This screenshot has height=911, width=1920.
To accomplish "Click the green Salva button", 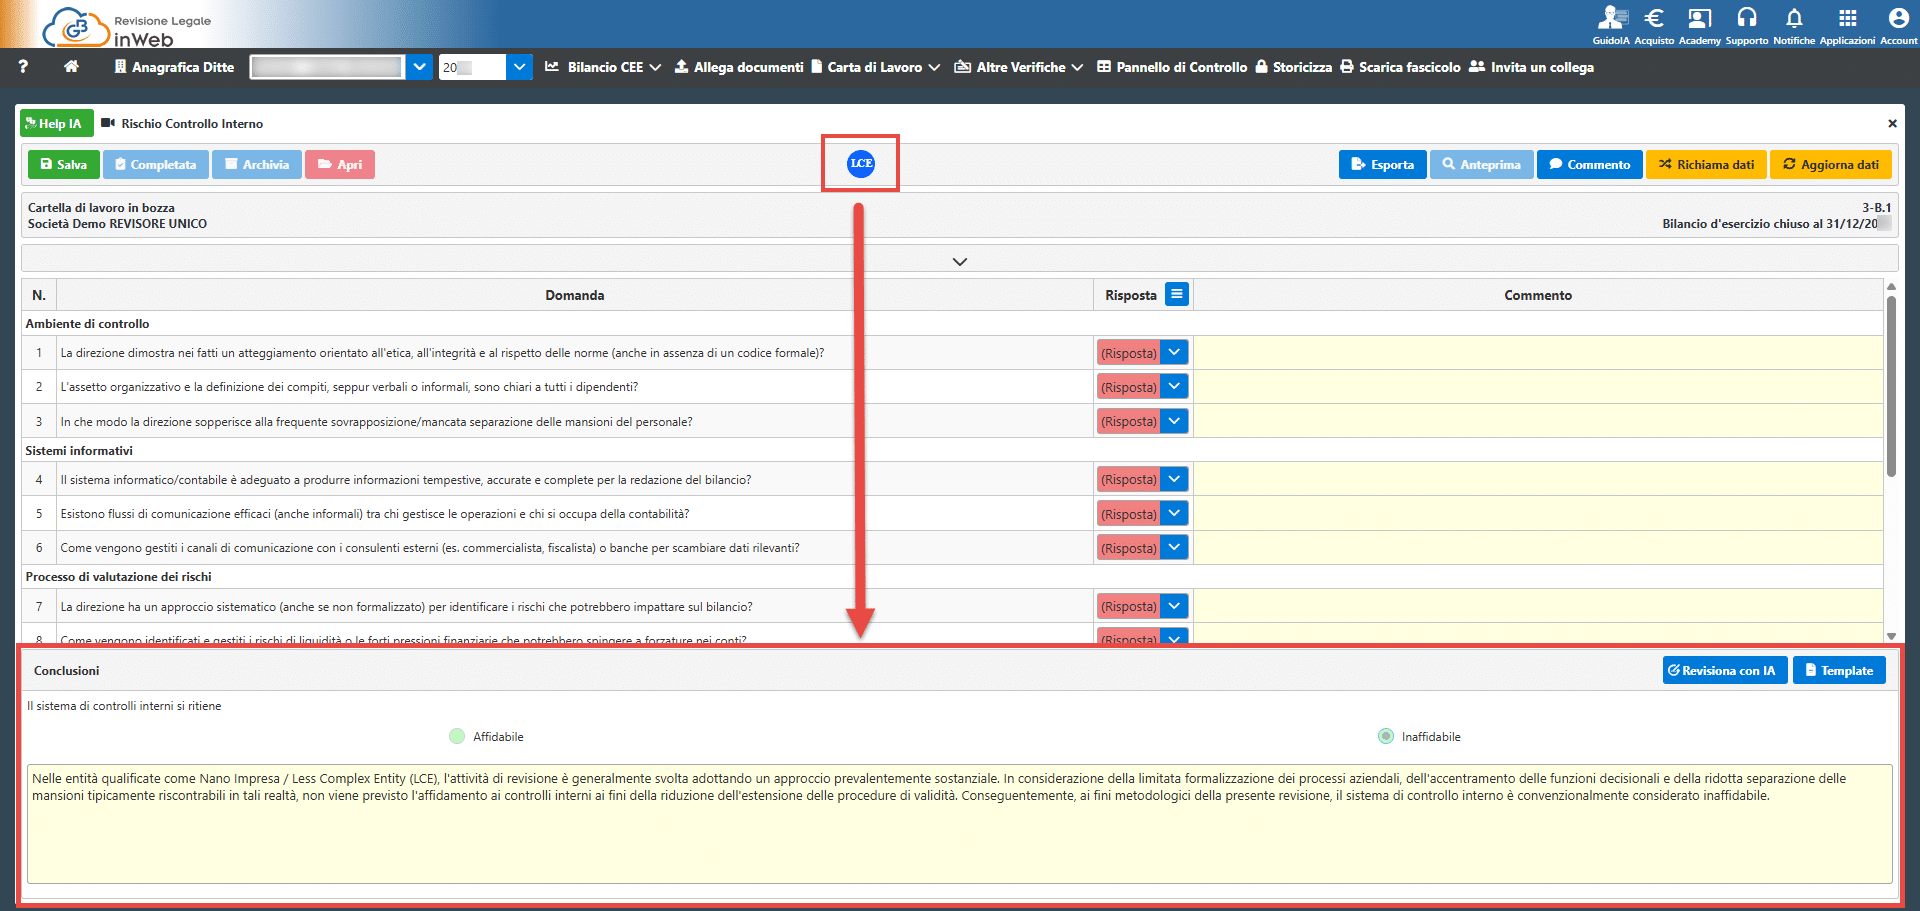I will (63, 164).
